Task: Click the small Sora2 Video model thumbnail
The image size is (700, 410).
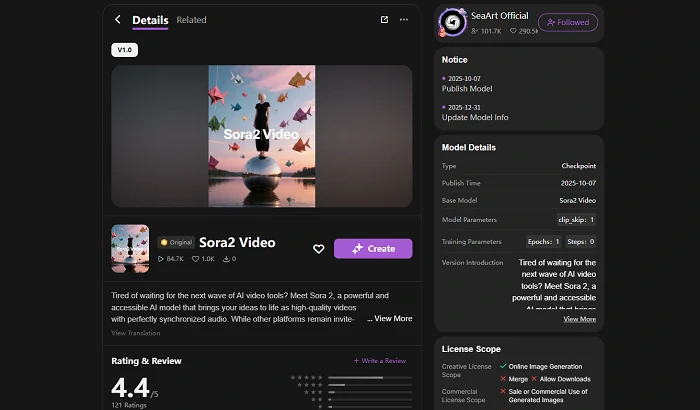Action: pos(130,249)
